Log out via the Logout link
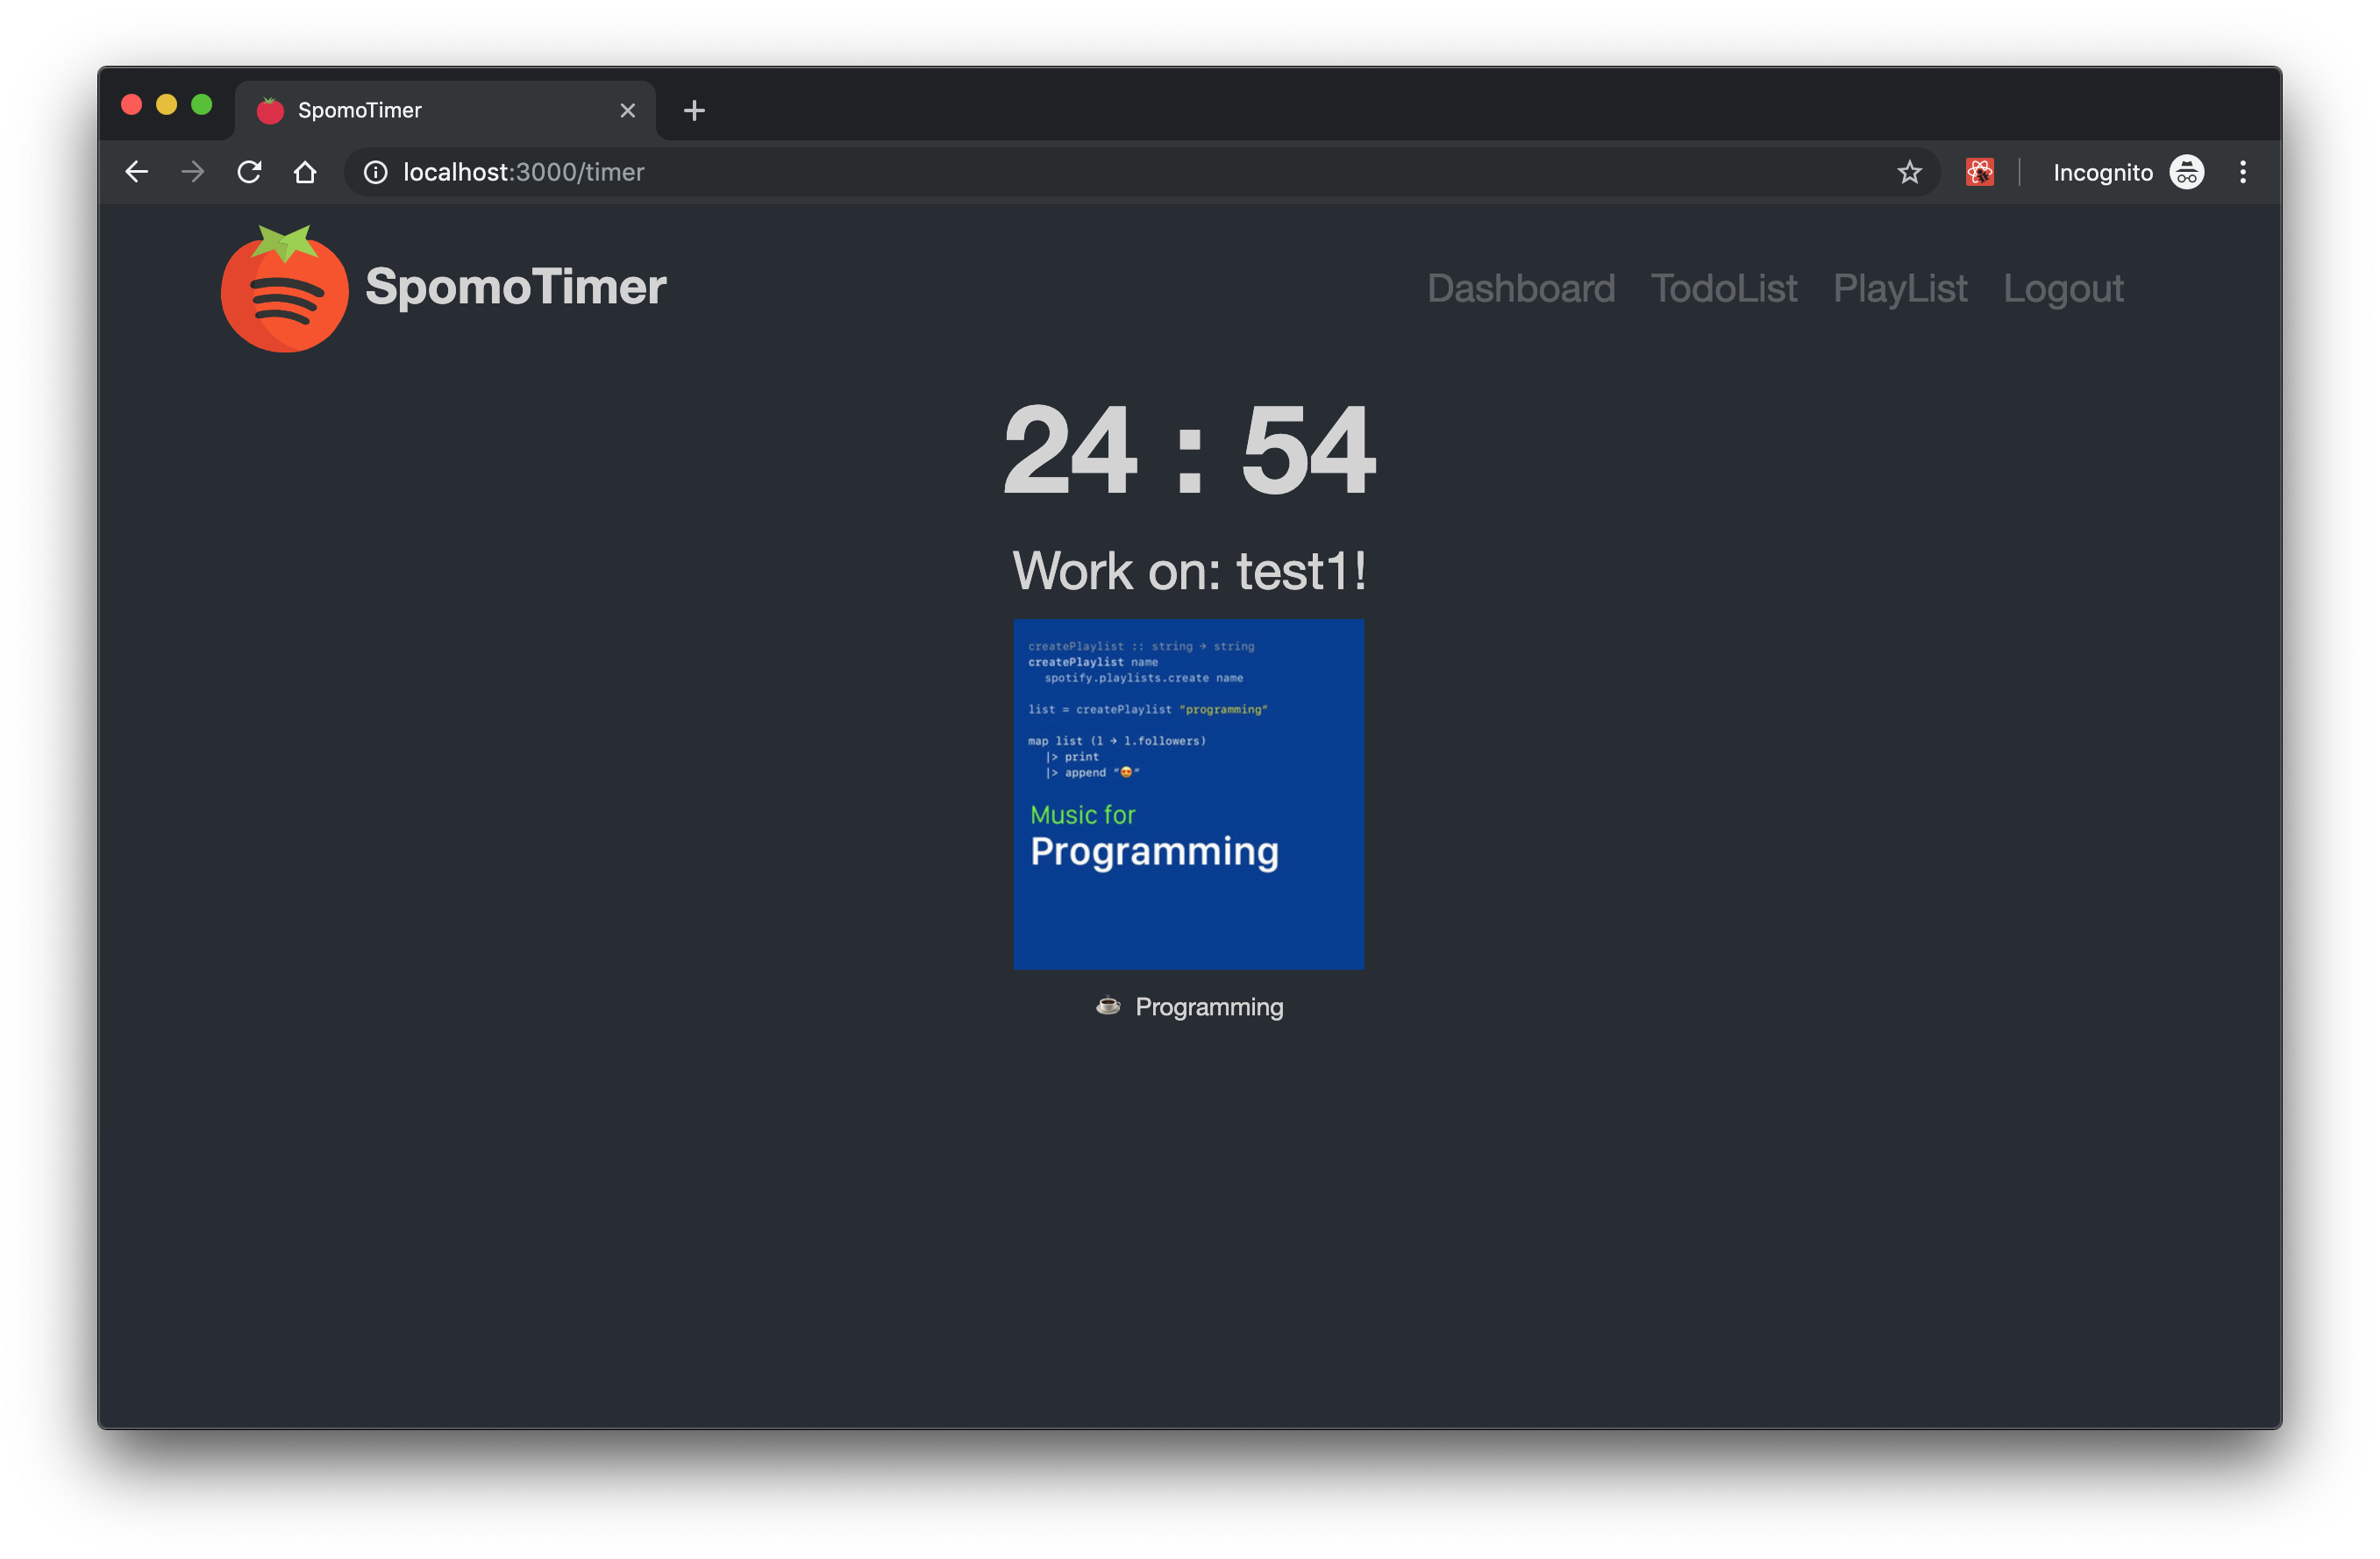 [2062, 288]
